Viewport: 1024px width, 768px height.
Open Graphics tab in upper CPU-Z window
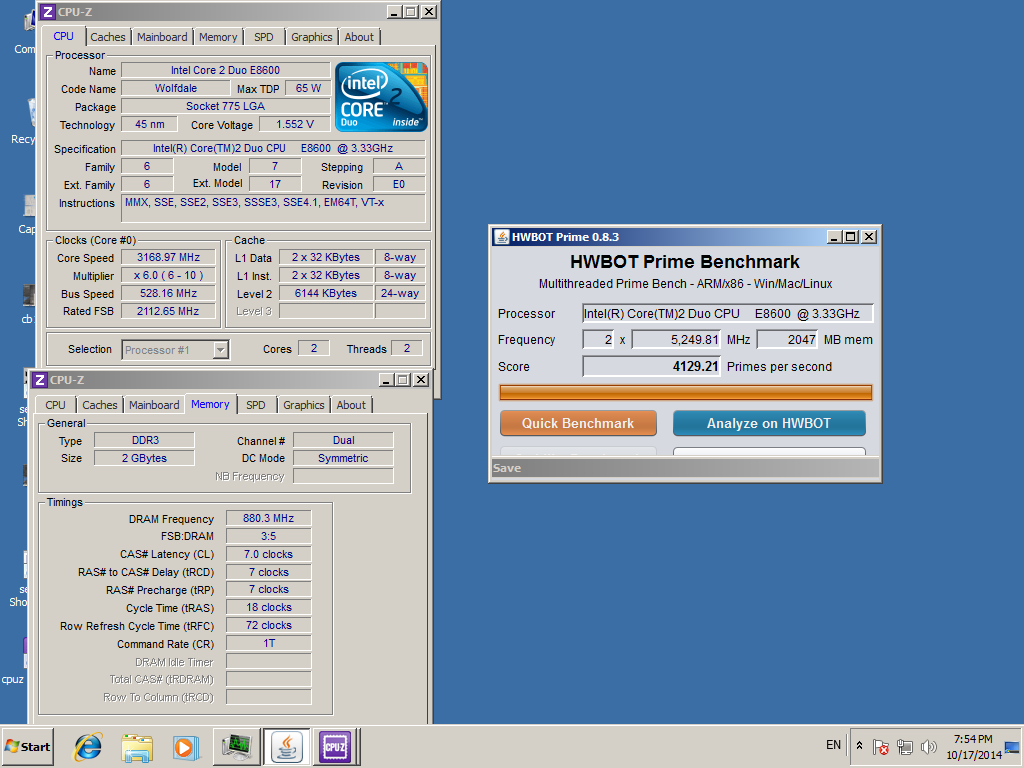(x=312, y=37)
